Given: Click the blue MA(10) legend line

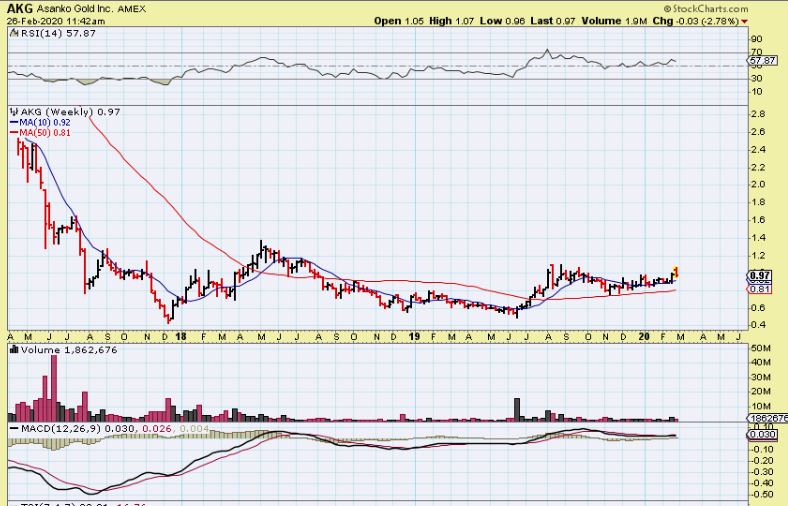Looking at the screenshot, I should coord(14,122).
